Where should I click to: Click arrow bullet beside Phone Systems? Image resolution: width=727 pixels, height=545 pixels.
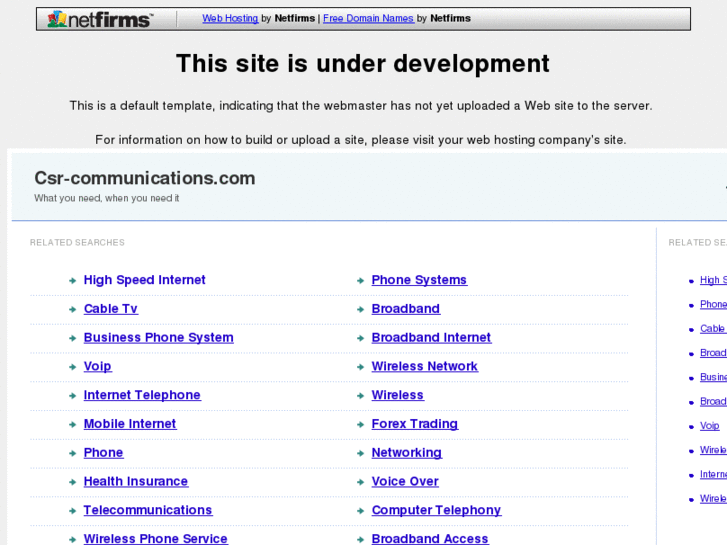[360, 281]
